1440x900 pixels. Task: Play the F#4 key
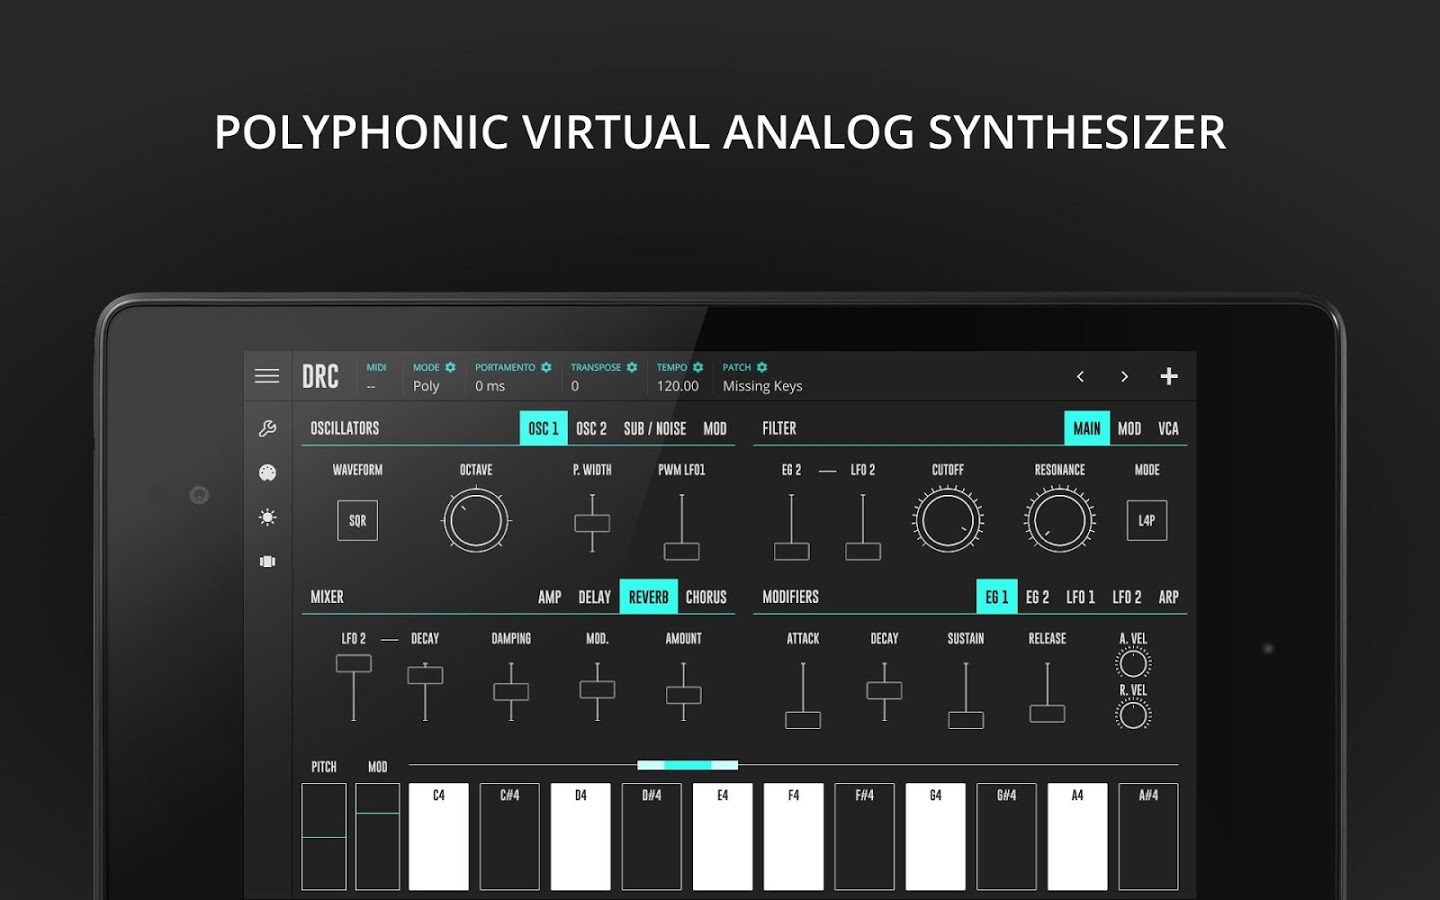pyautogui.click(x=865, y=837)
